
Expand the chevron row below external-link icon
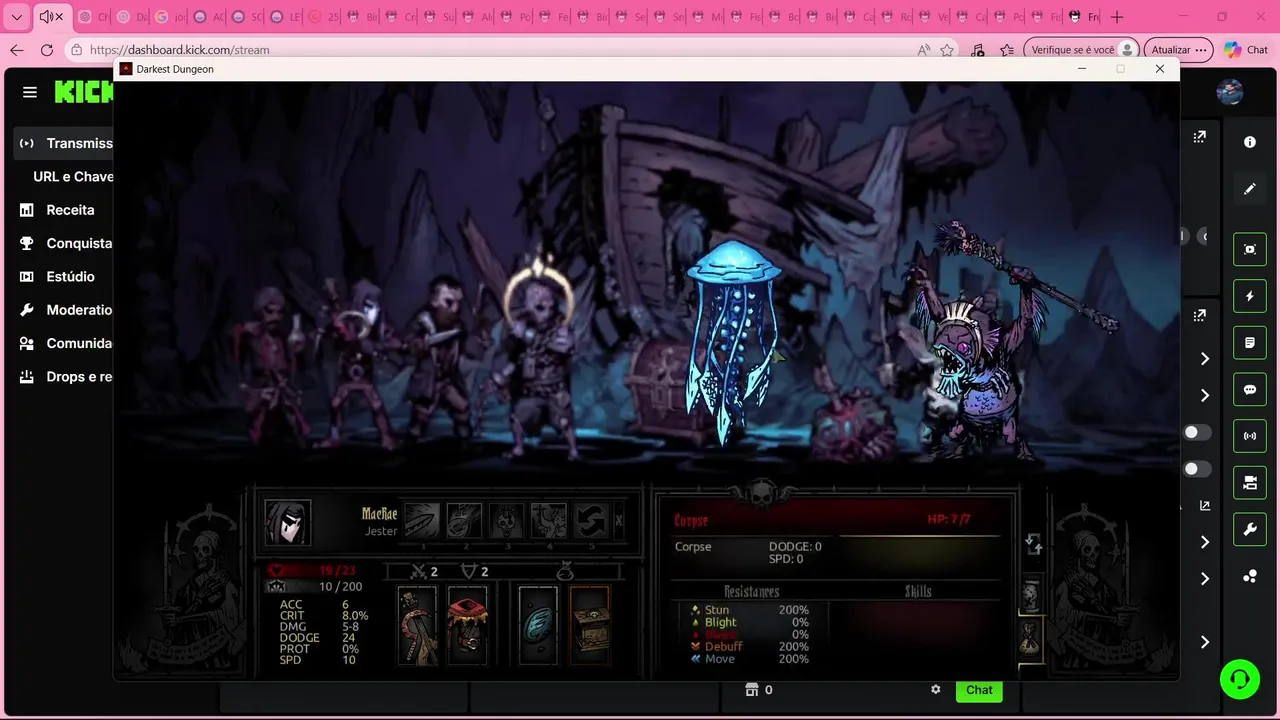[1205, 542]
